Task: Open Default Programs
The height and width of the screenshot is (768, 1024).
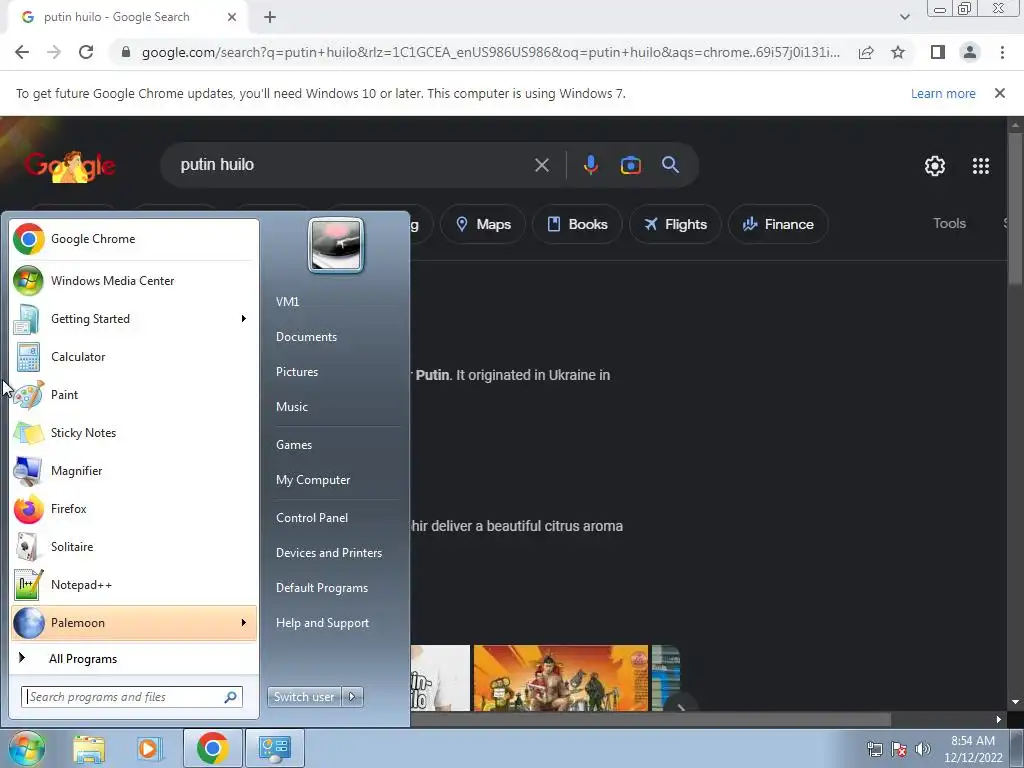Action: point(322,588)
